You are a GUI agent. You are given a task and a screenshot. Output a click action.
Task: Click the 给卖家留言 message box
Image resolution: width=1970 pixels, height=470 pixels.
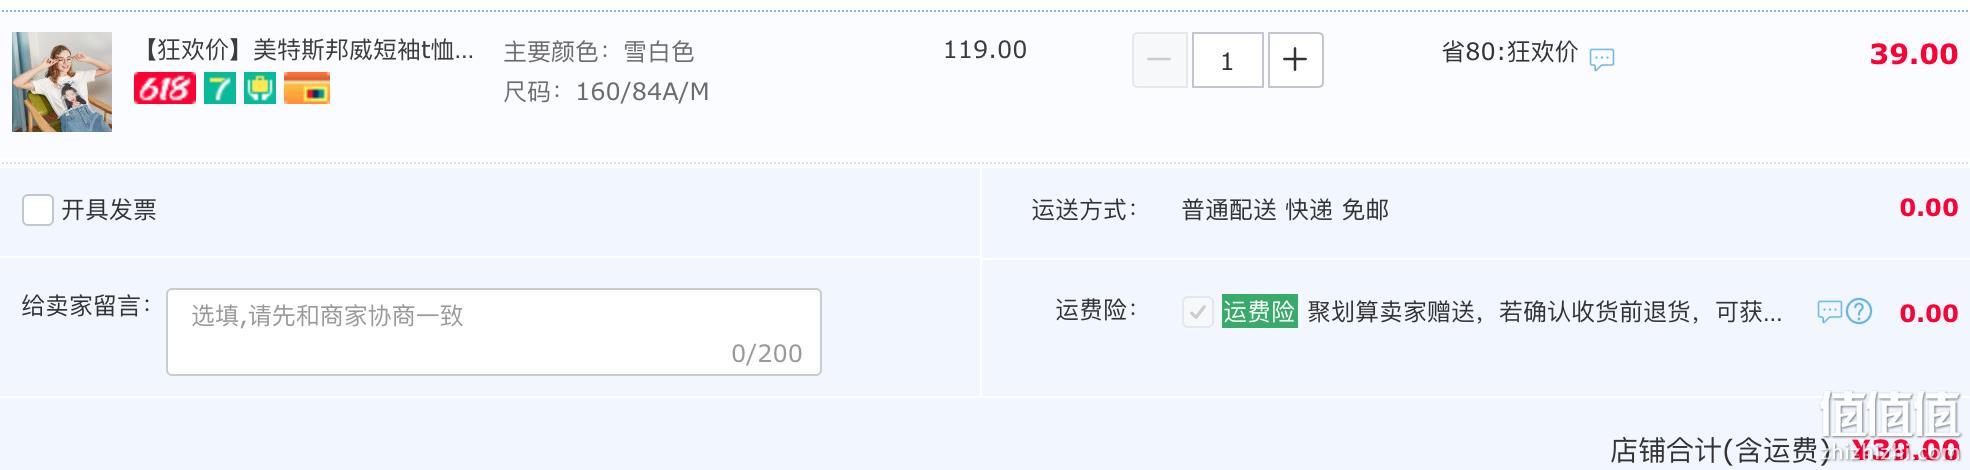pos(494,332)
